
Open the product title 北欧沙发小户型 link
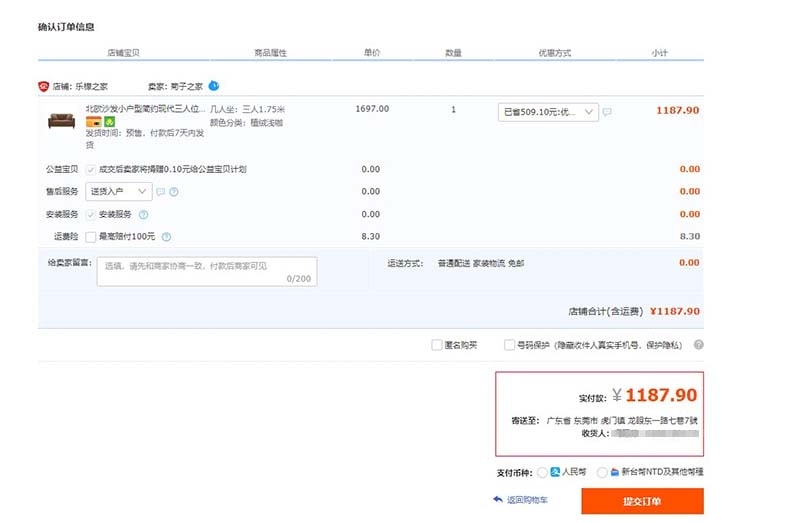[x=145, y=109]
